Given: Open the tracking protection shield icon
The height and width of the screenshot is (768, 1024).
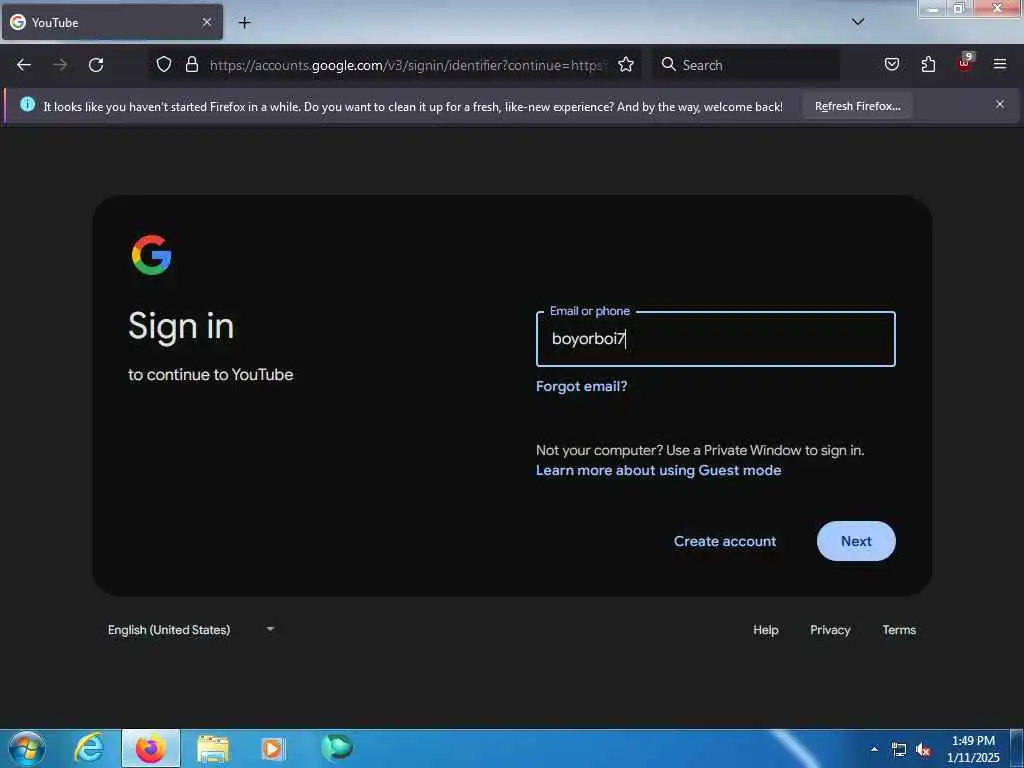Looking at the screenshot, I should (164, 64).
